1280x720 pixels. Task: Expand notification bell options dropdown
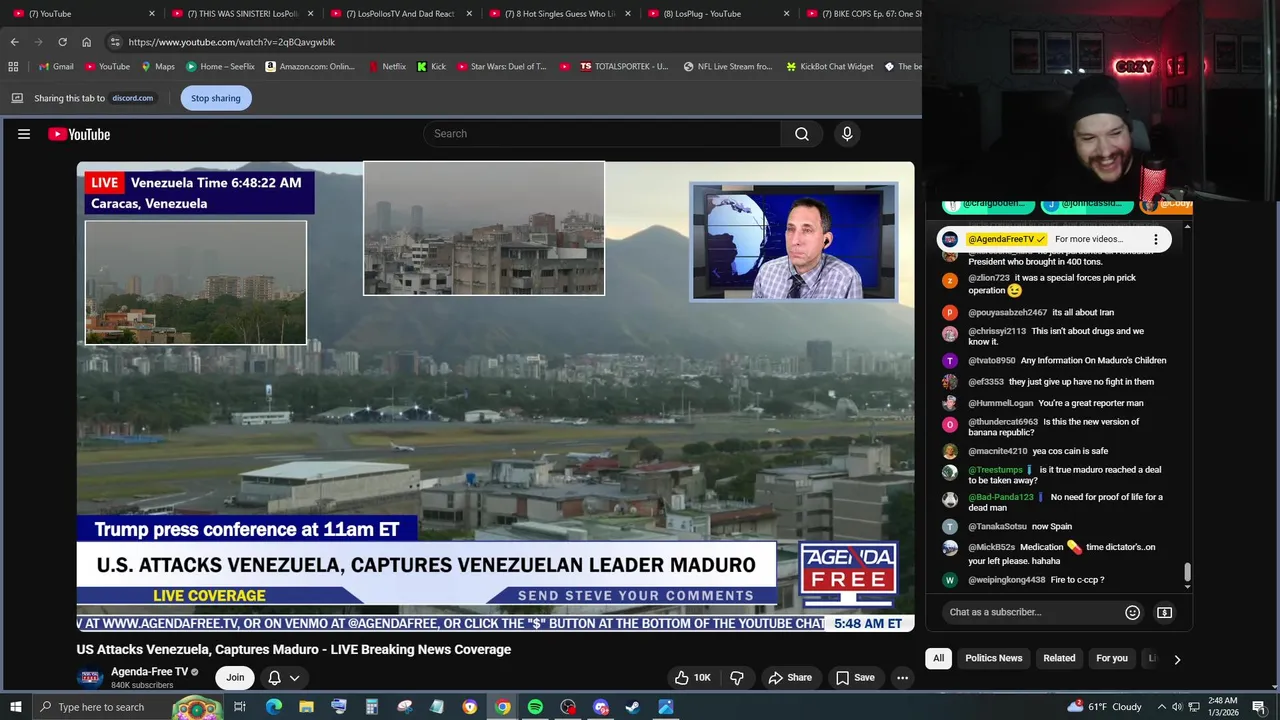(x=294, y=677)
